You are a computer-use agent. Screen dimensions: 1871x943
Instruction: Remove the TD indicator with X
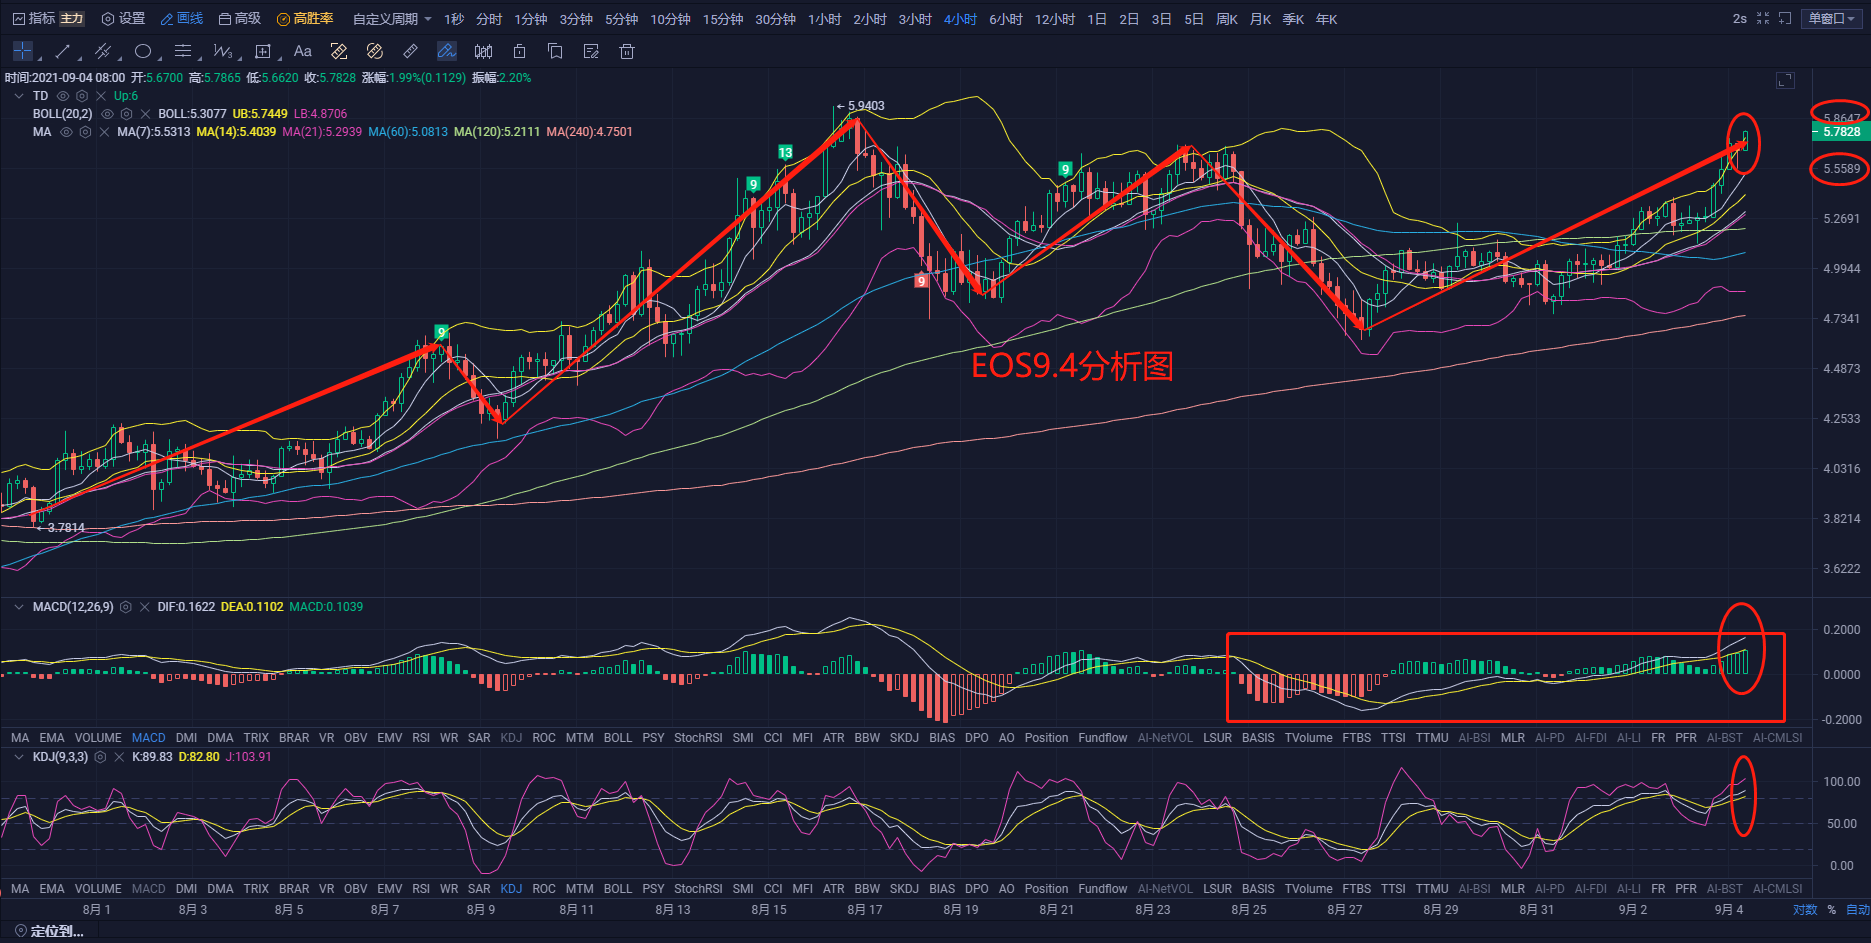coord(101,96)
